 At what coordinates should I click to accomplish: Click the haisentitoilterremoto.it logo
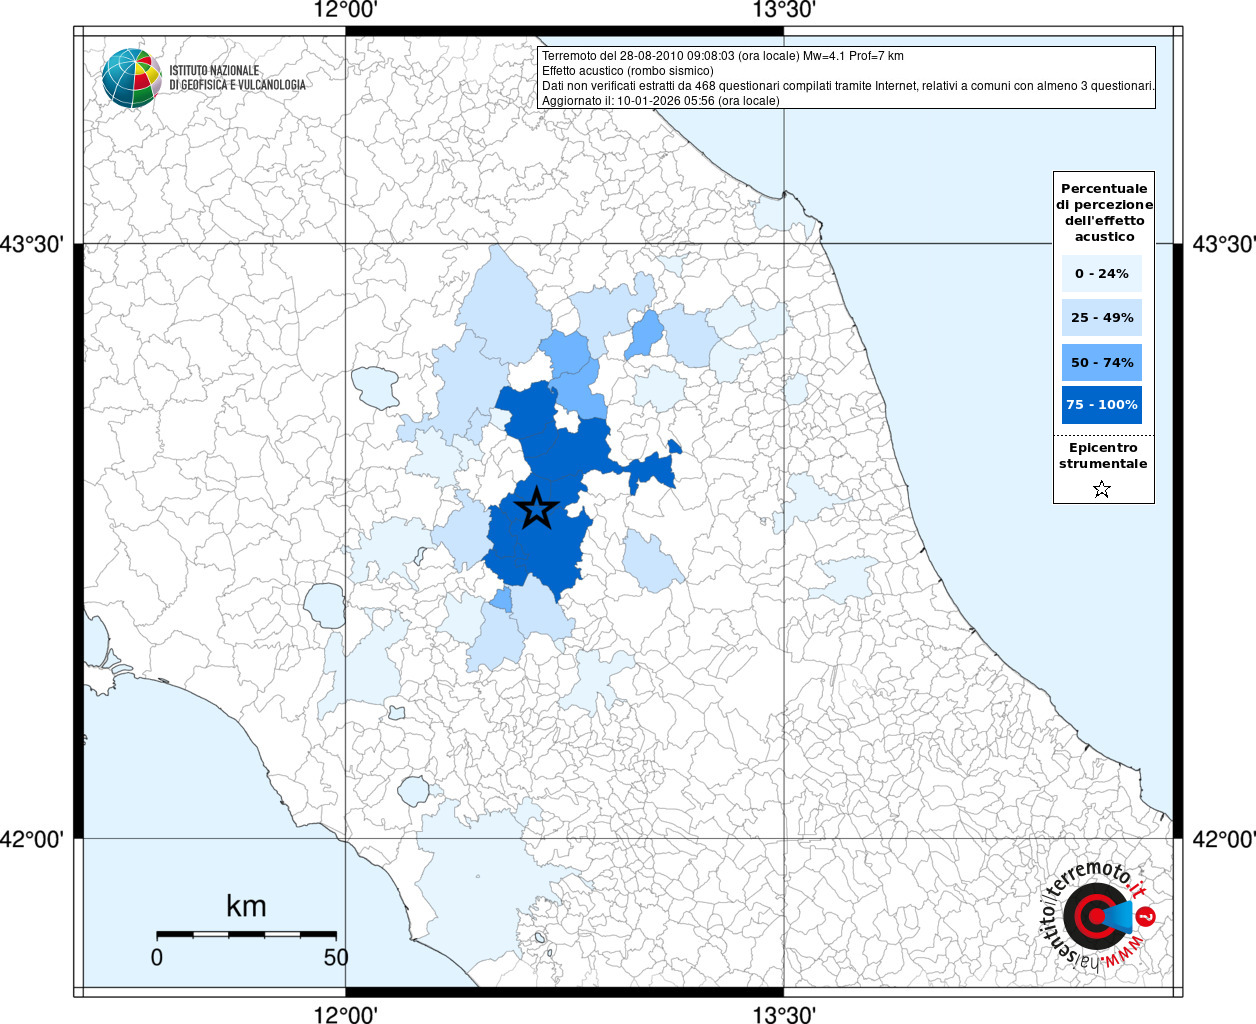1099,916
